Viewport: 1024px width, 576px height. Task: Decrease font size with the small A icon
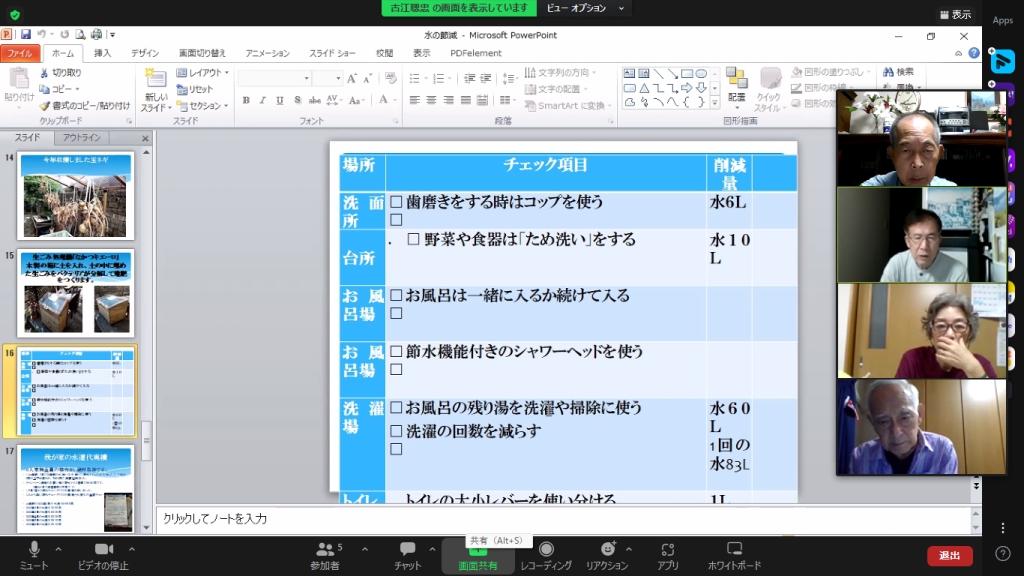(368, 78)
